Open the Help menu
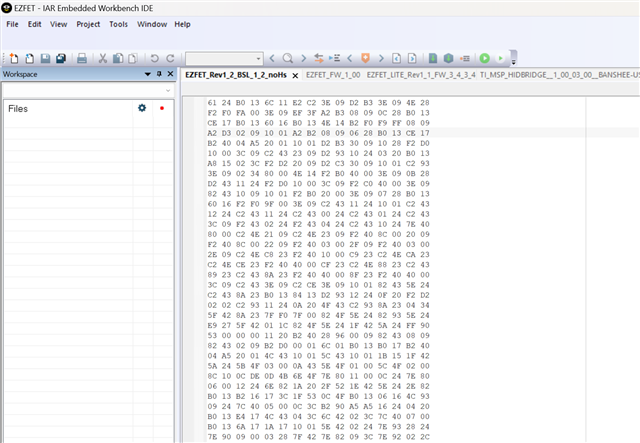640x443 pixels. [182, 24]
